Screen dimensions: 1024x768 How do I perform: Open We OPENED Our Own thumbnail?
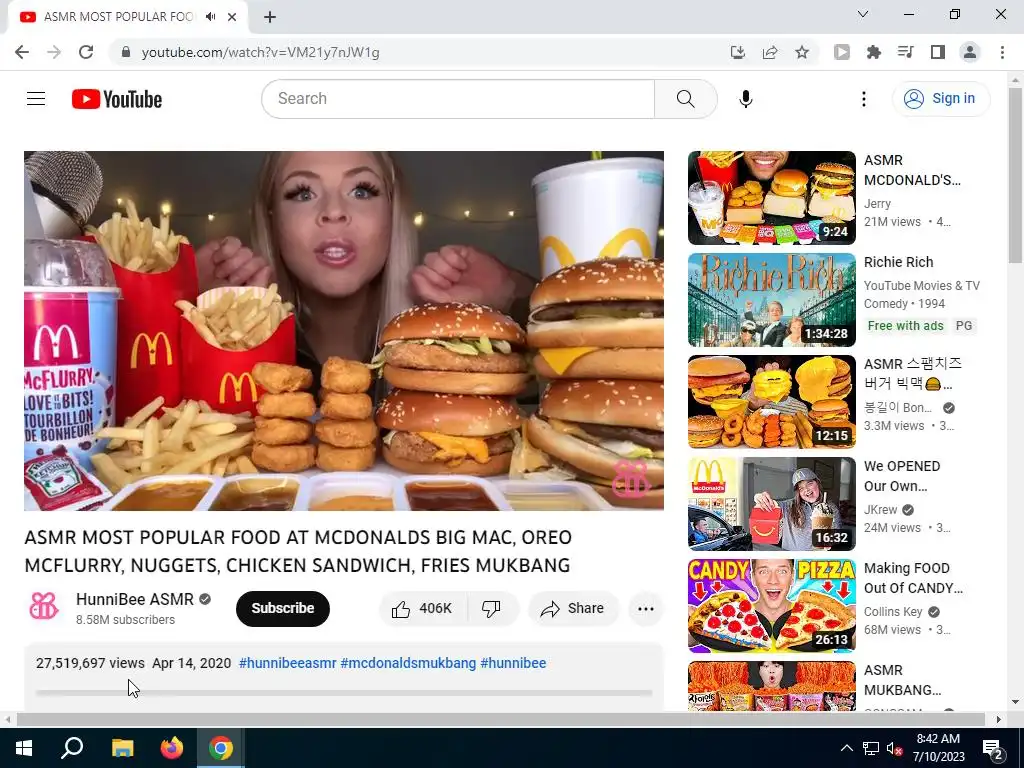click(x=771, y=504)
